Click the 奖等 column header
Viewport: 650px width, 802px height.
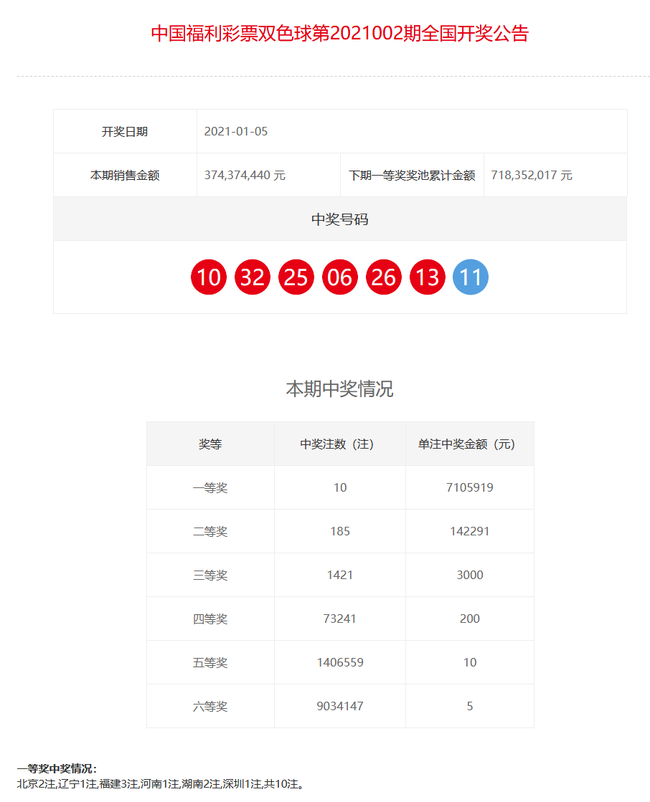click(x=210, y=444)
